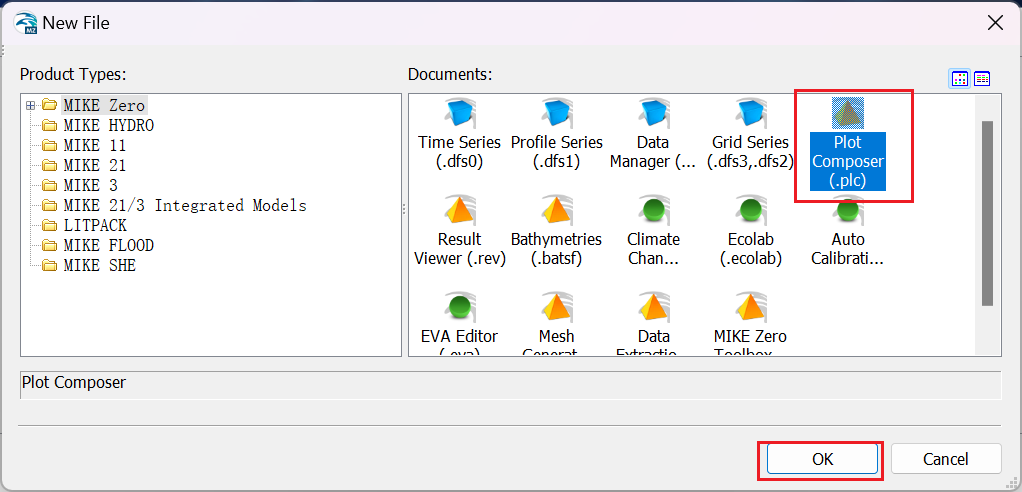
Task: Click the MIKE SHE folder icon
Action: coord(50,267)
